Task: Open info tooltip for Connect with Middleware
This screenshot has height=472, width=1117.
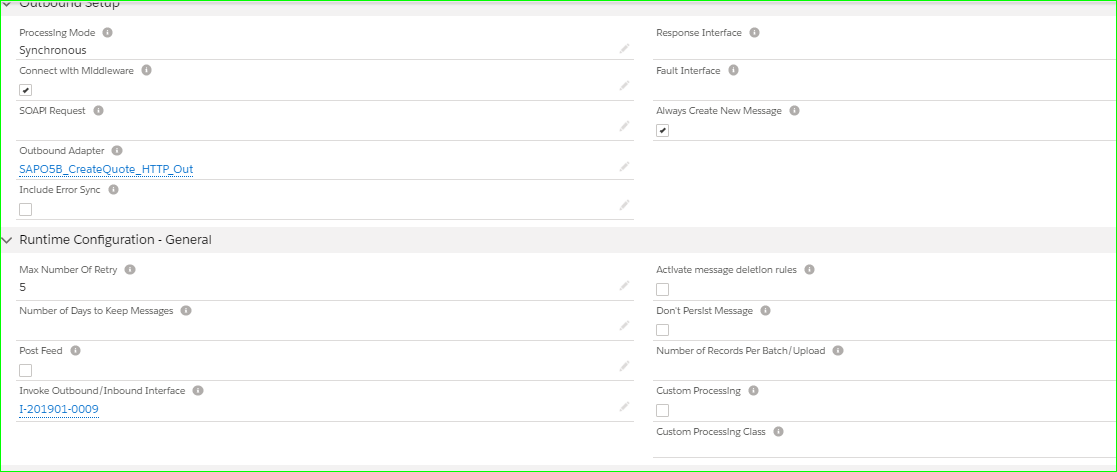Action: [147, 70]
